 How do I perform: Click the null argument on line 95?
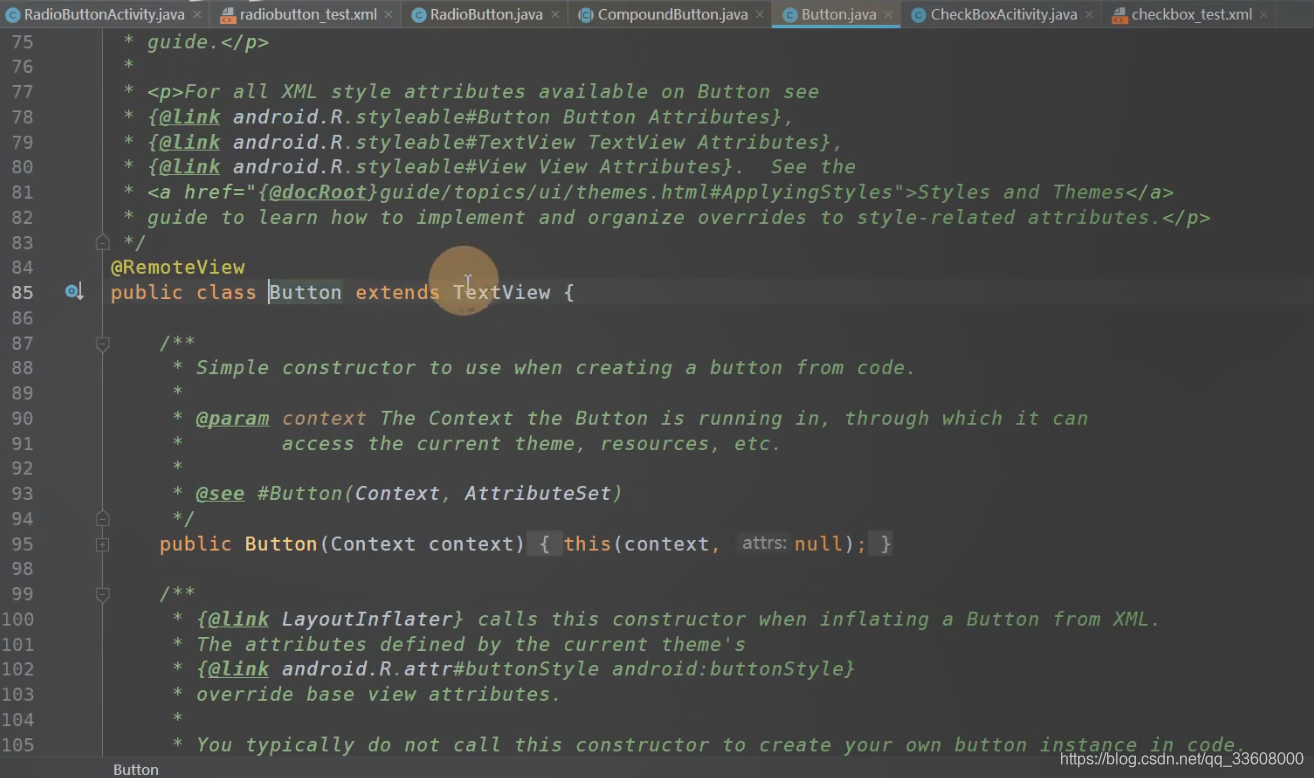coord(819,544)
